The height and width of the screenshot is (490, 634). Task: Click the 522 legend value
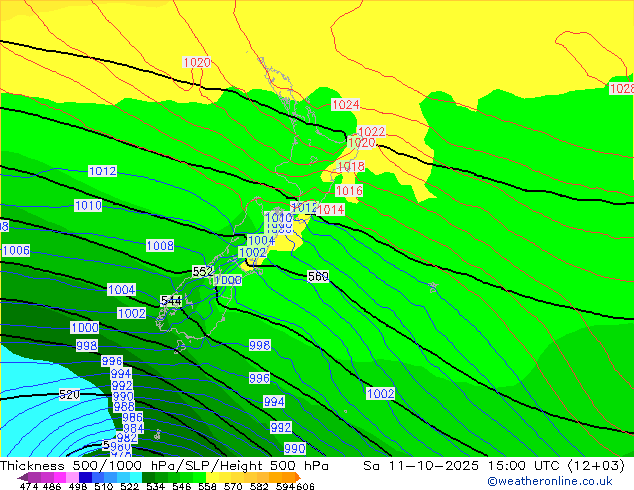click(129, 486)
